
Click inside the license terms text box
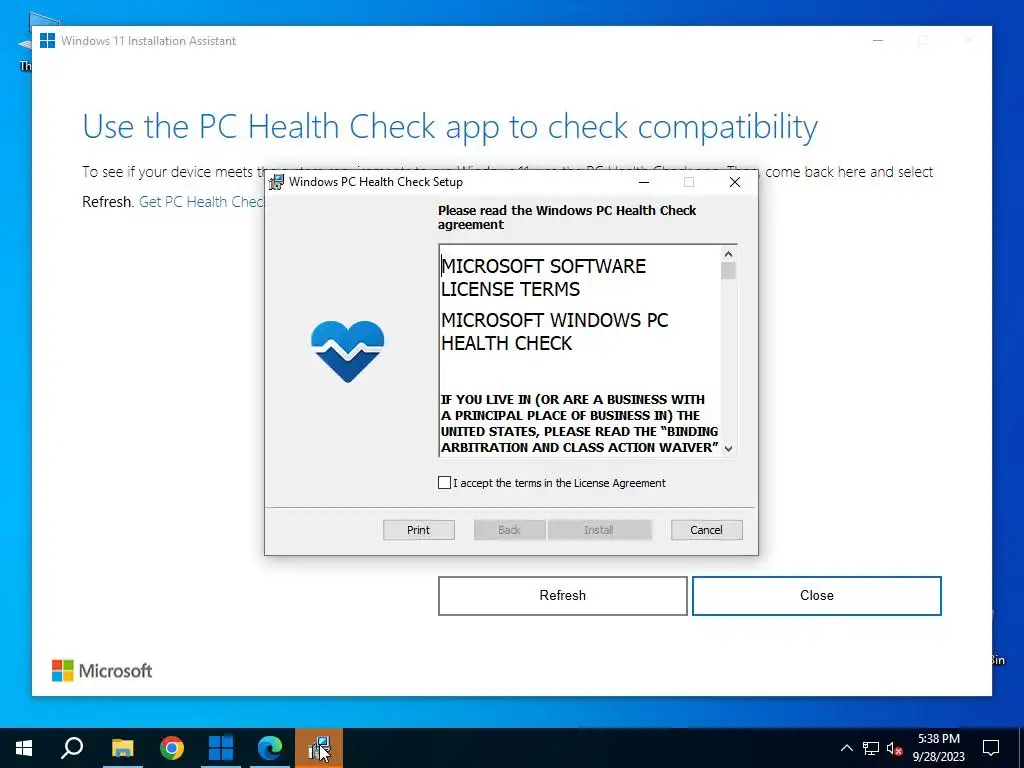pyautogui.click(x=580, y=351)
